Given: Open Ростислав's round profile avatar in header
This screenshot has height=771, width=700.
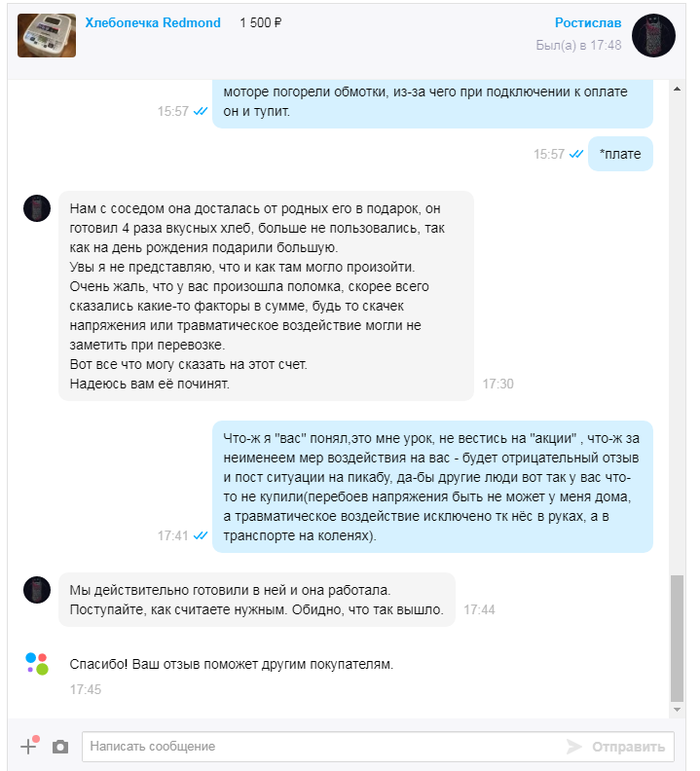Looking at the screenshot, I should coord(653,35).
